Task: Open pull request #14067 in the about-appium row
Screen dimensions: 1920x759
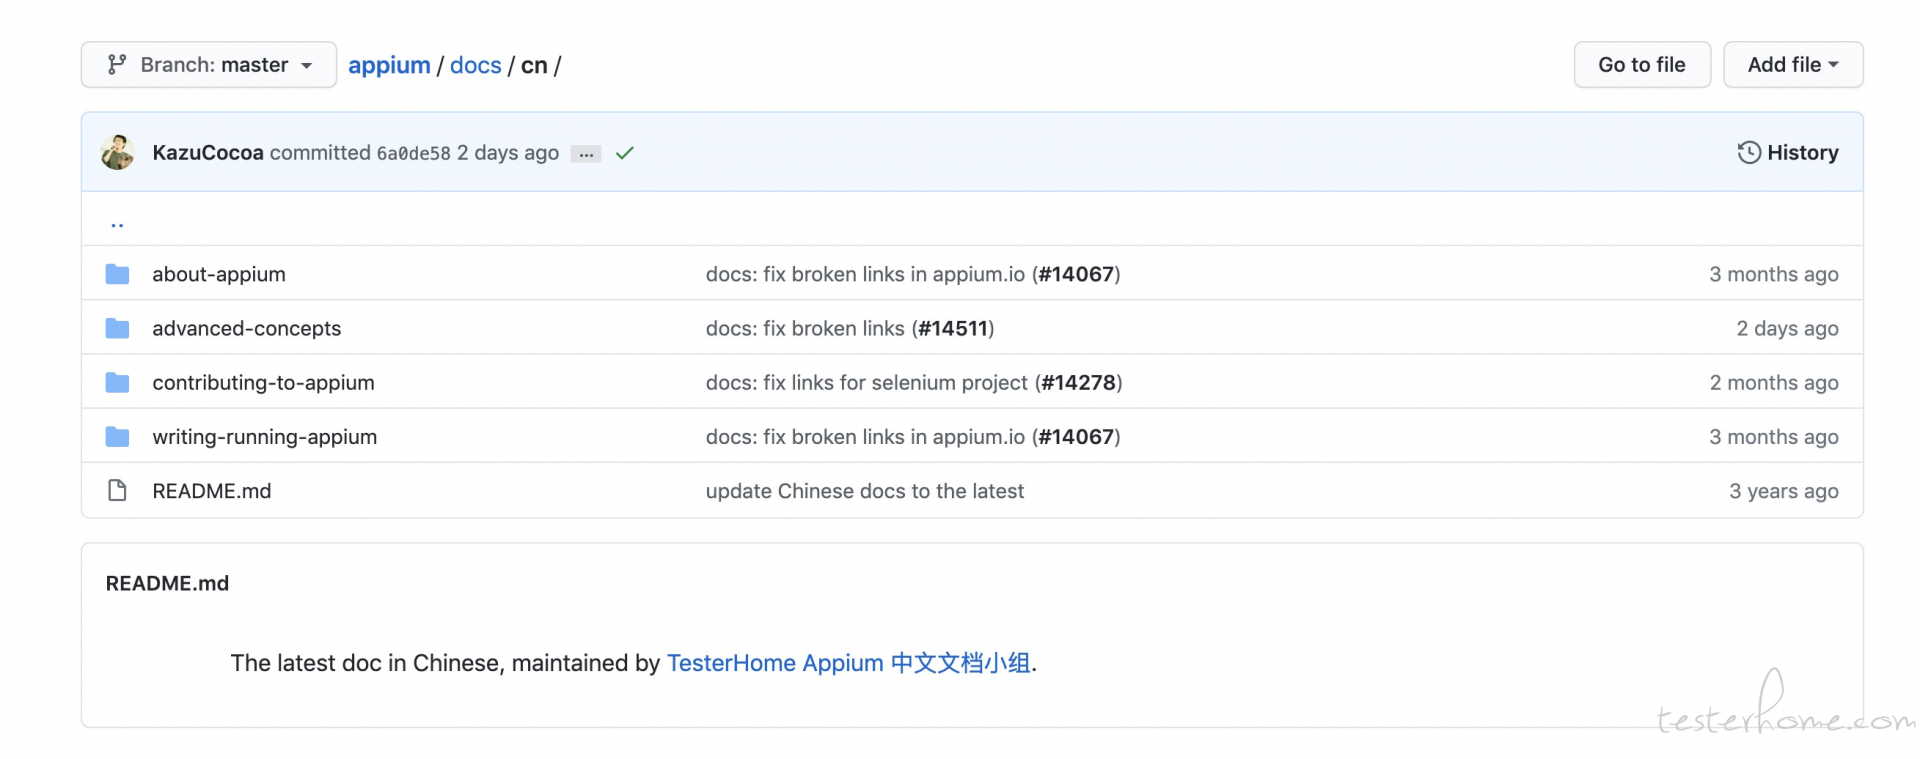Action: (1076, 274)
